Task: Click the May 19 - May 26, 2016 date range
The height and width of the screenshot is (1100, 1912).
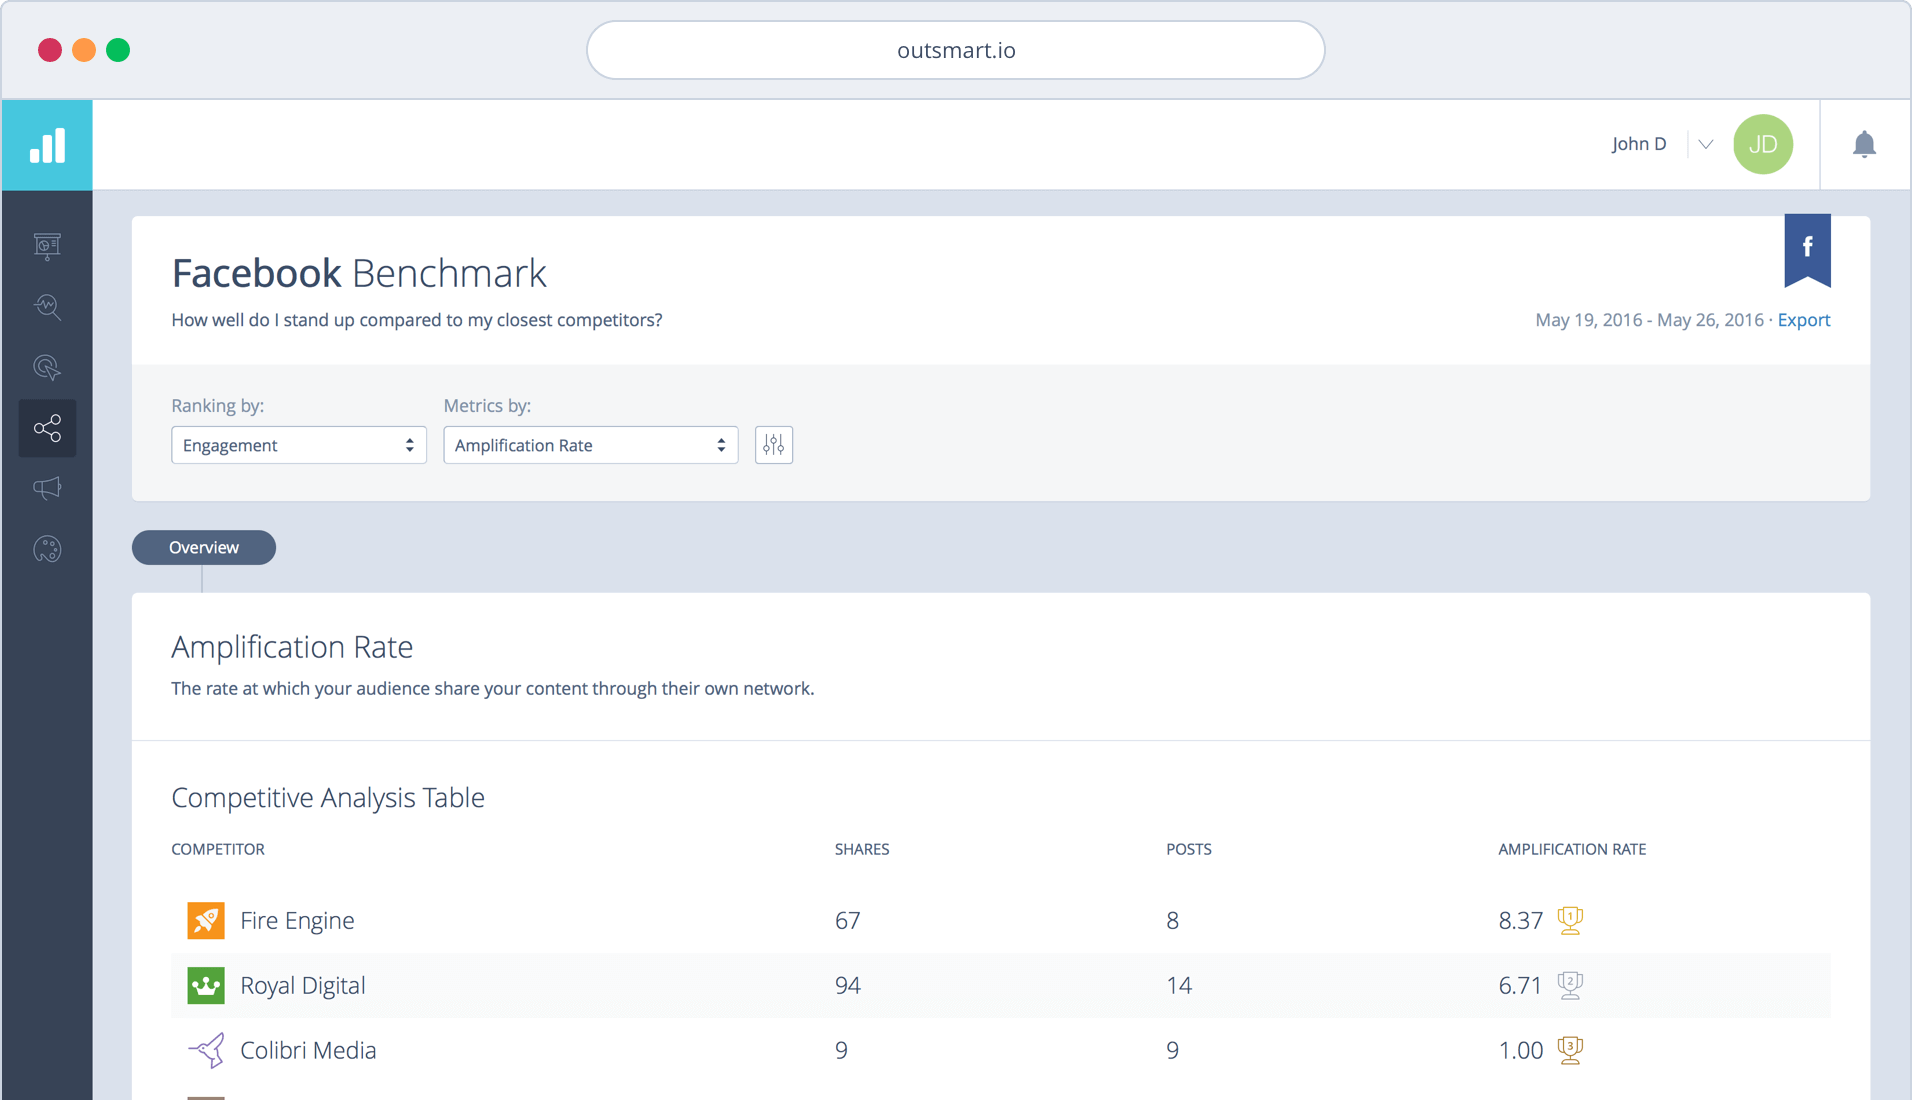Action: tap(1649, 320)
